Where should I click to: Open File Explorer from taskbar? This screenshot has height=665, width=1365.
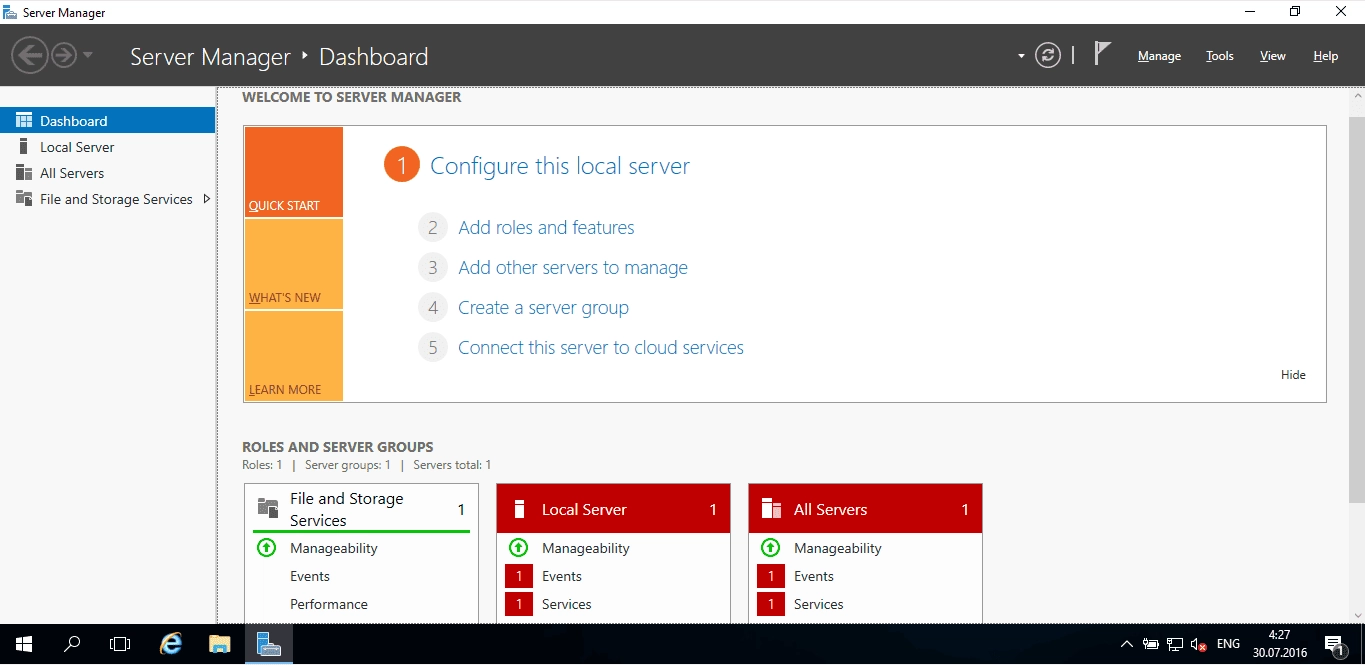pyautogui.click(x=220, y=644)
